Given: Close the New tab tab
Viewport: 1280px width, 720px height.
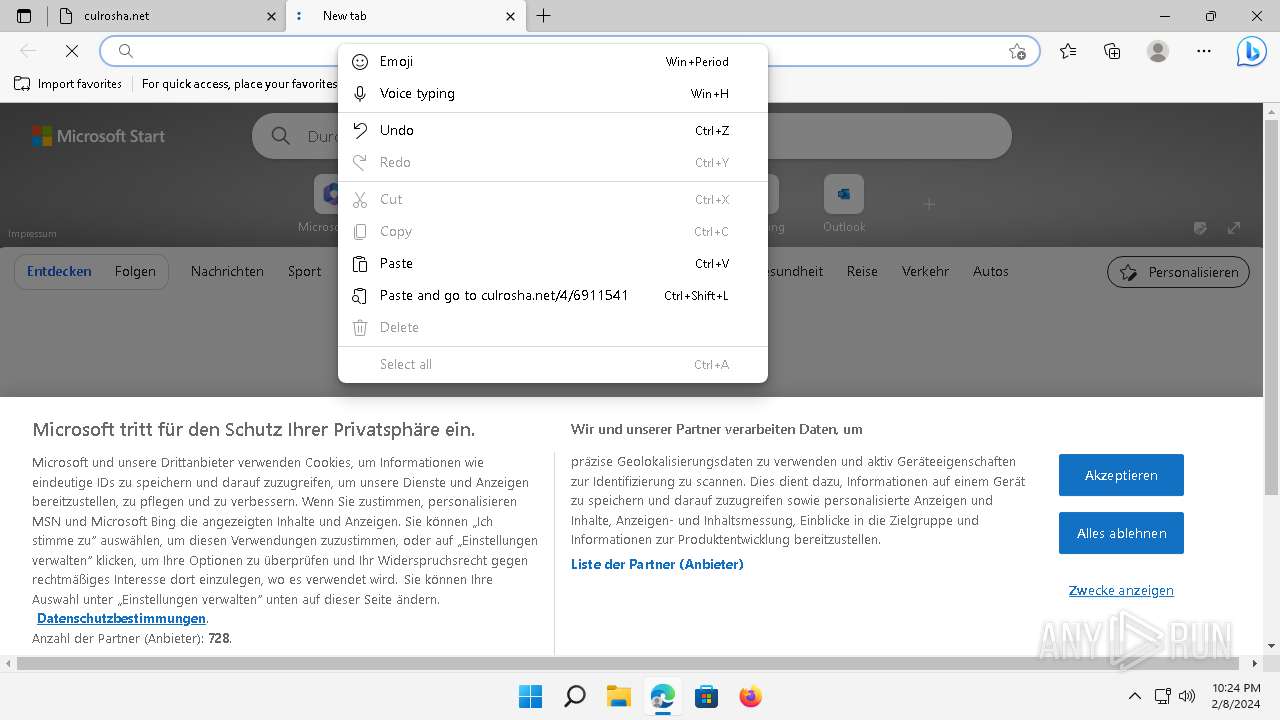Looking at the screenshot, I should (511, 16).
